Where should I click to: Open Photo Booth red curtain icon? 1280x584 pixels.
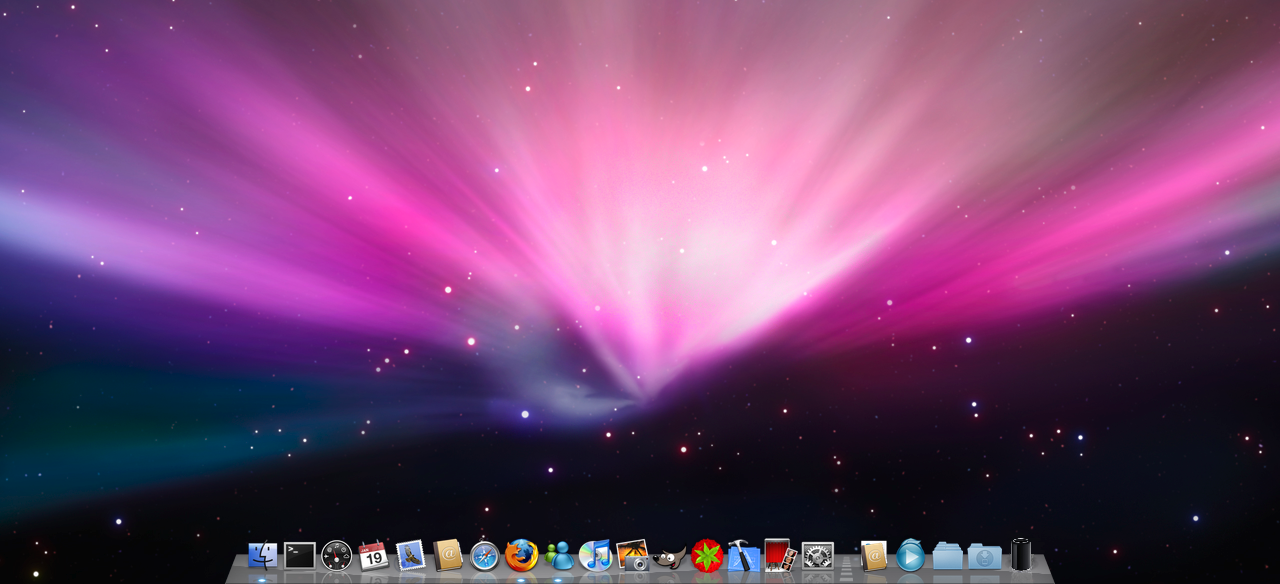coord(780,555)
